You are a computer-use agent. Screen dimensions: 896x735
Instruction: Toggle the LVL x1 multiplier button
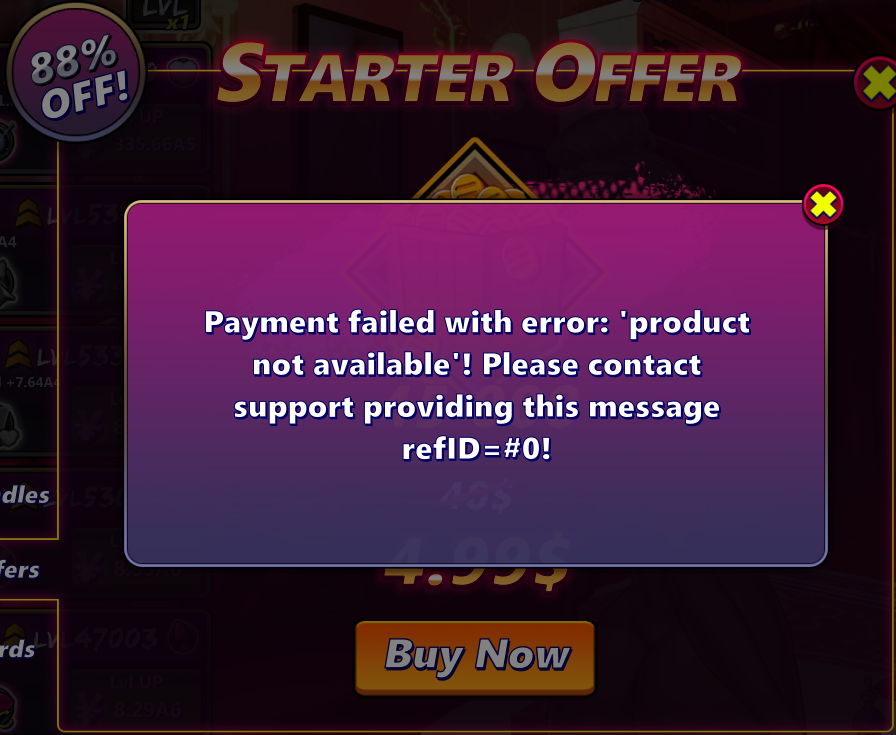(x=164, y=14)
